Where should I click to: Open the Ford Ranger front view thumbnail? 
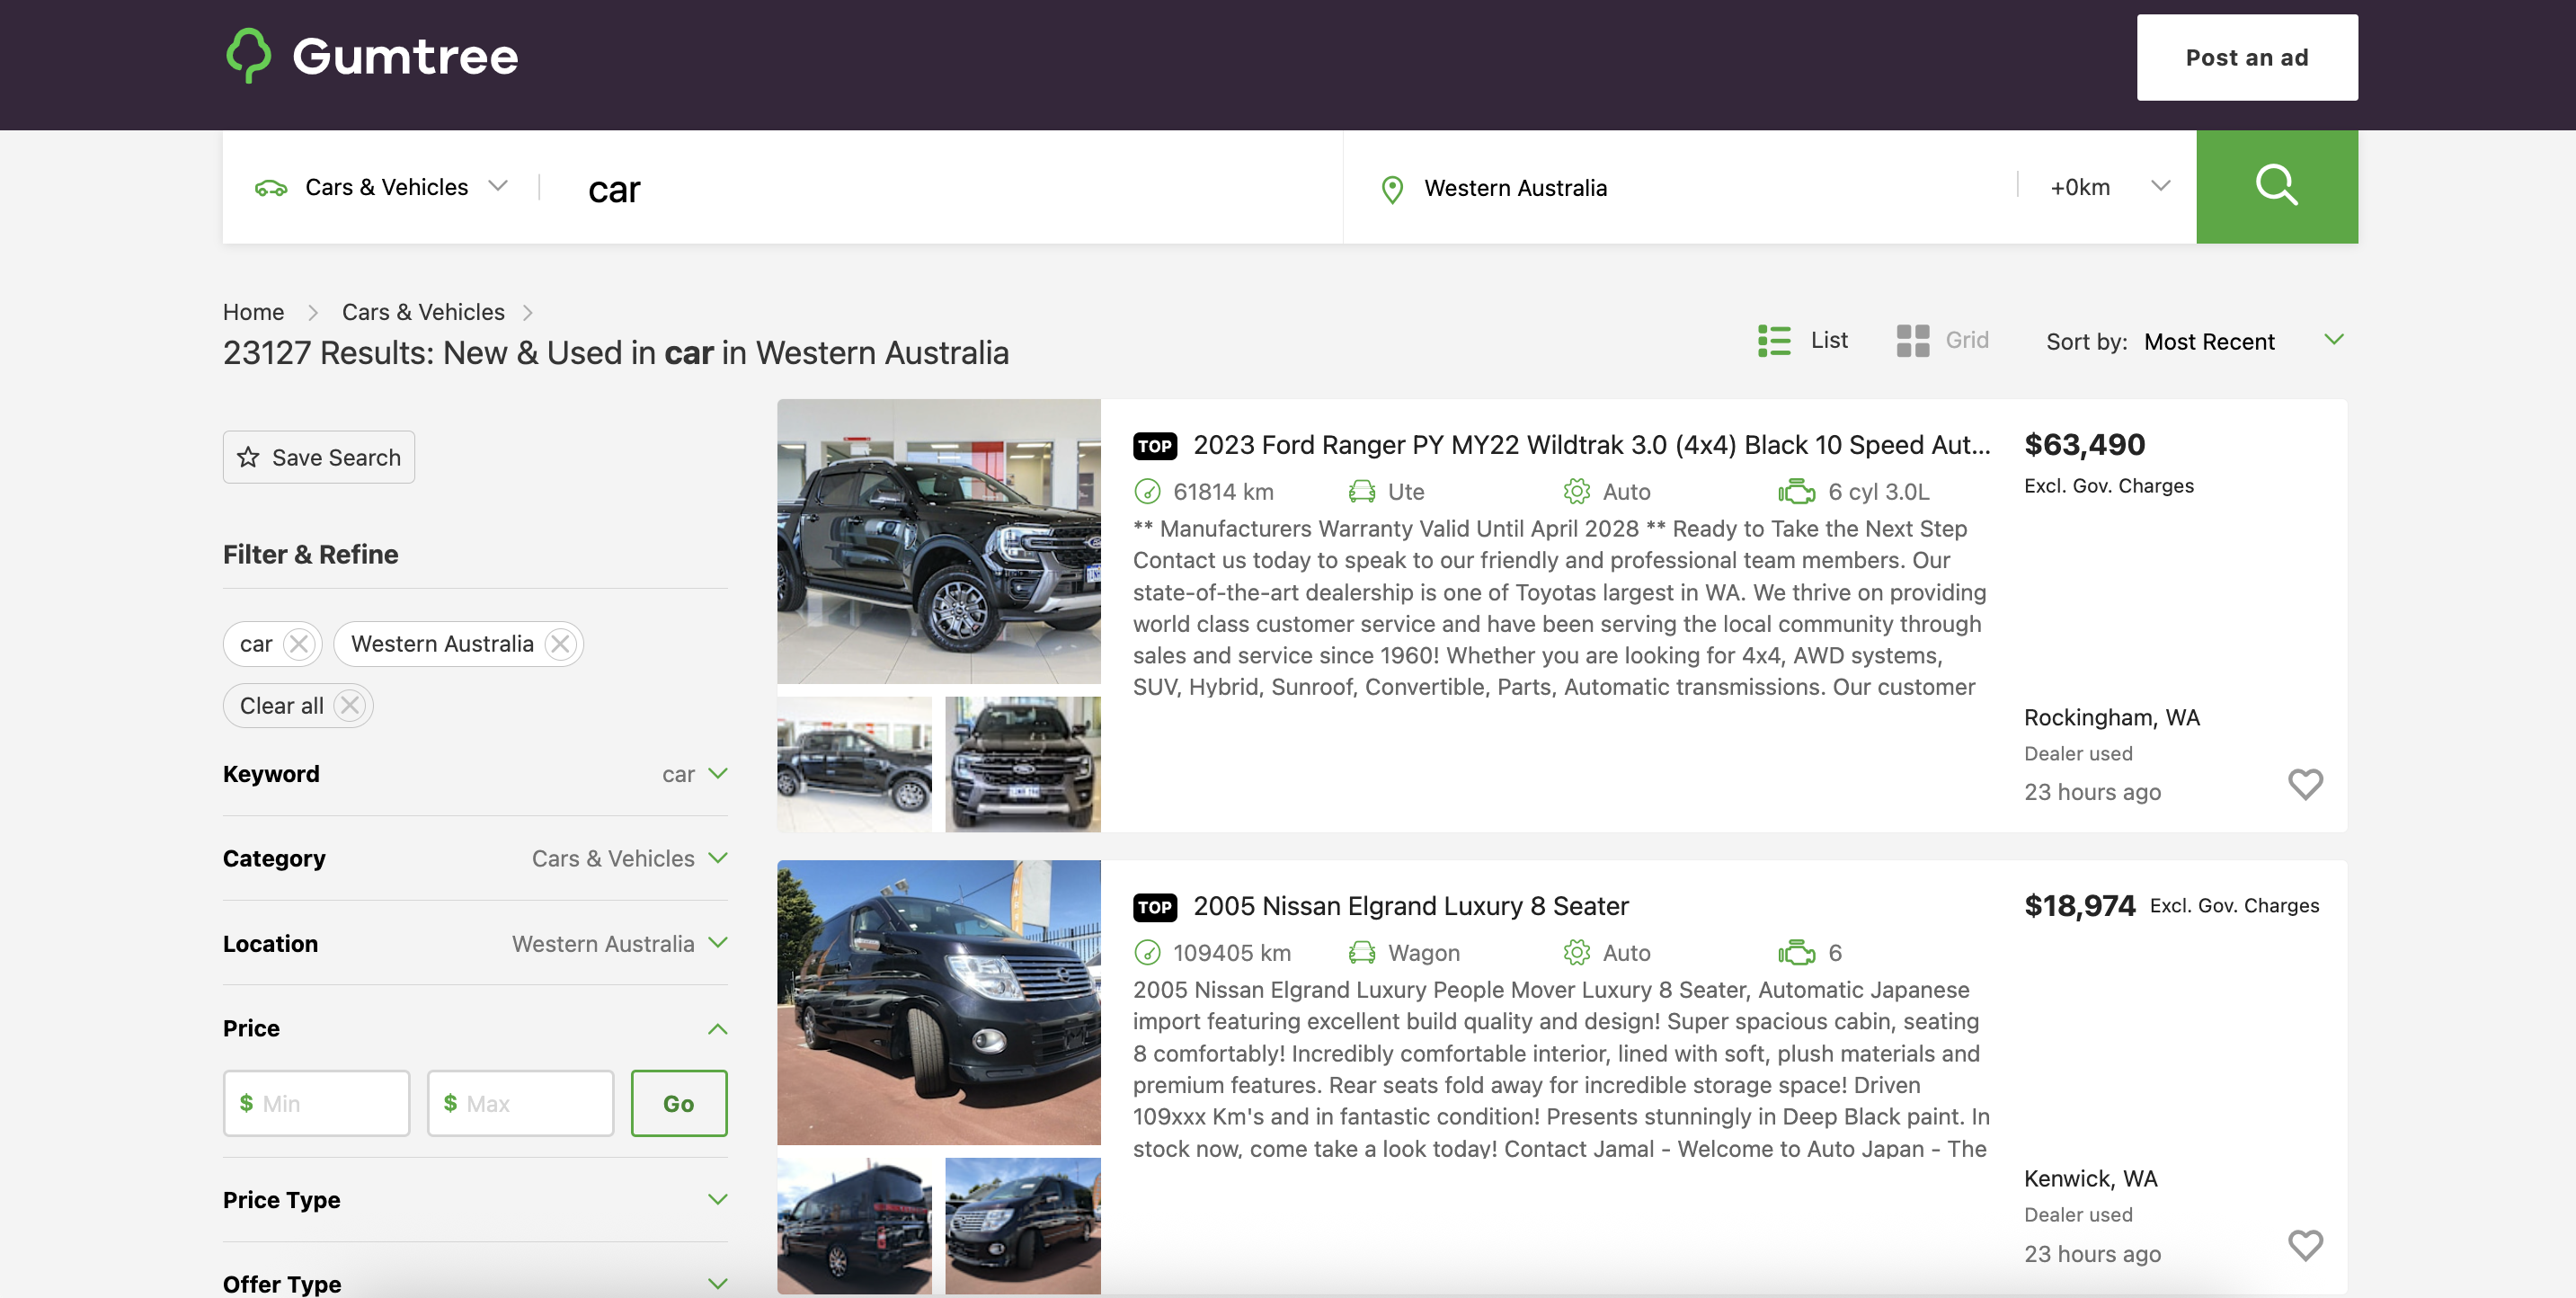pyautogui.click(x=1022, y=764)
